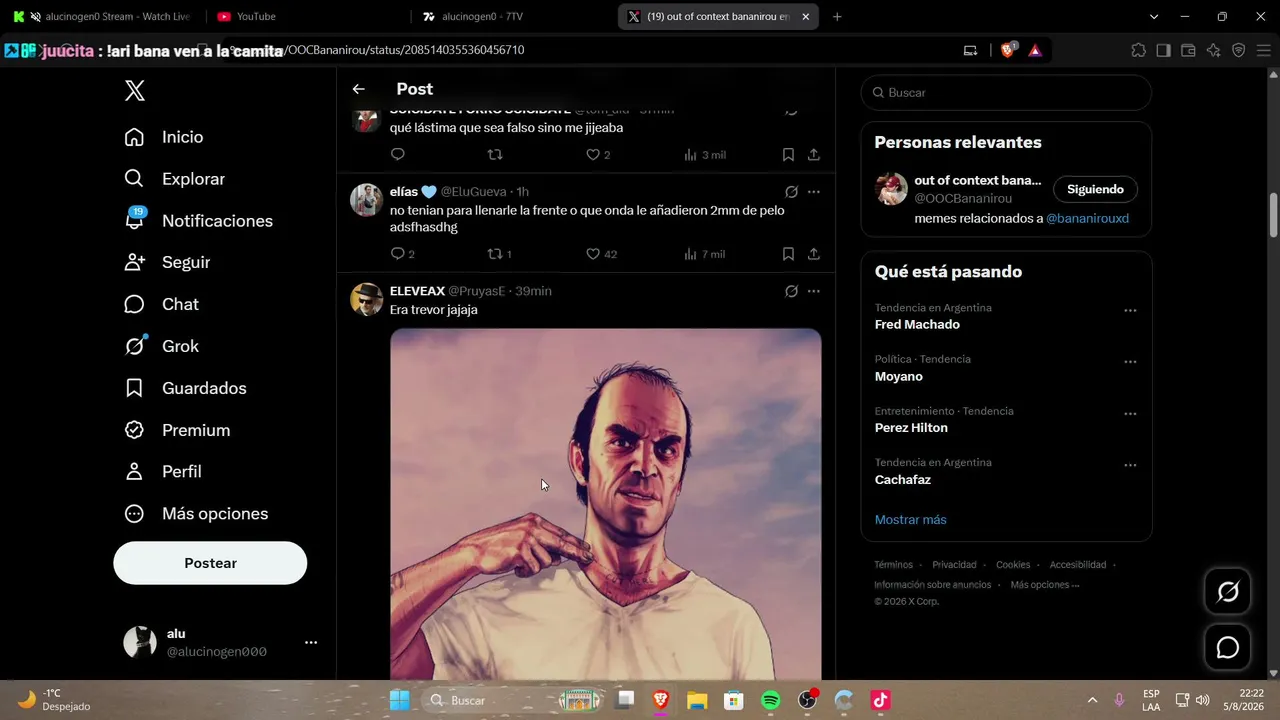
Task: Open options for Moyano trend
Action: pyautogui.click(x=1130, y=362)
